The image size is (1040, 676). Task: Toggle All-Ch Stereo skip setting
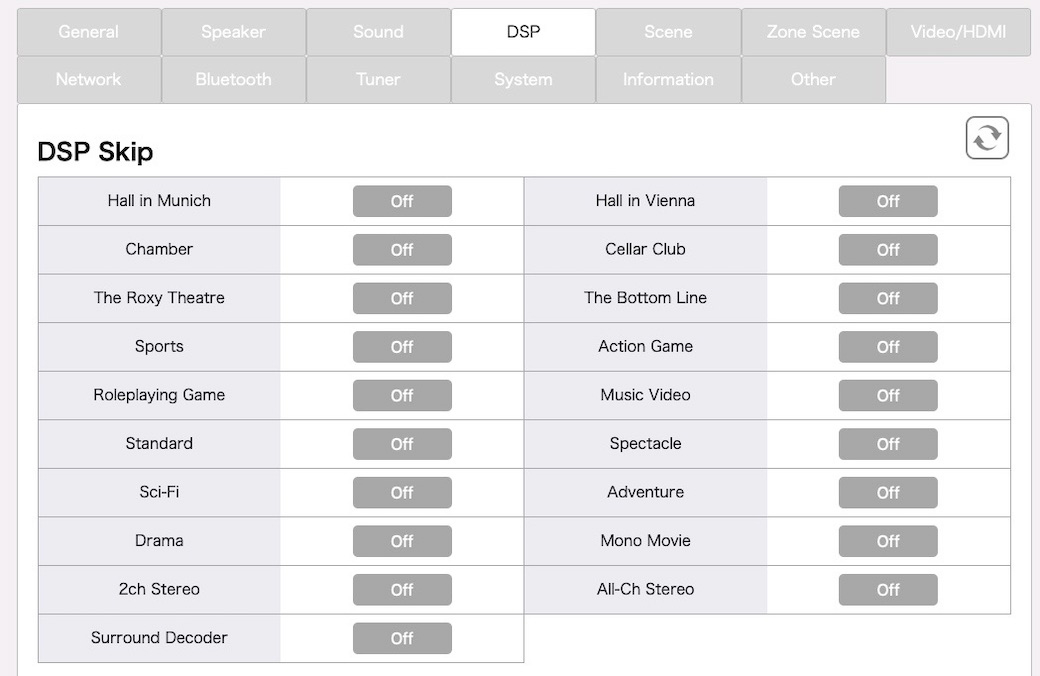pos(888,590)
